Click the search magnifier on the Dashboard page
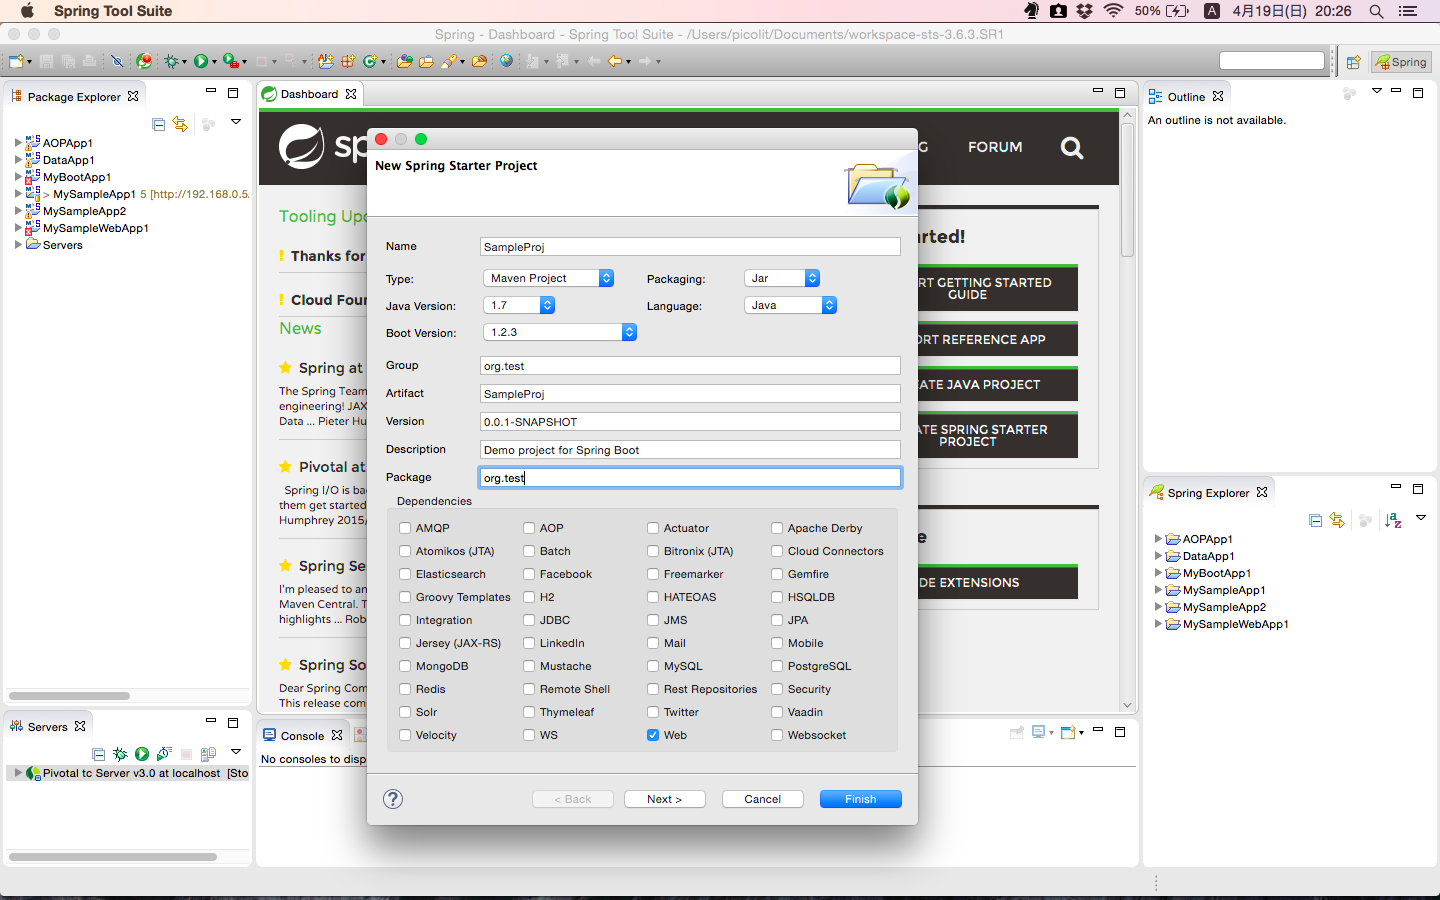Viewport: 1440px width, 900px height. [x=1072, y=148]
